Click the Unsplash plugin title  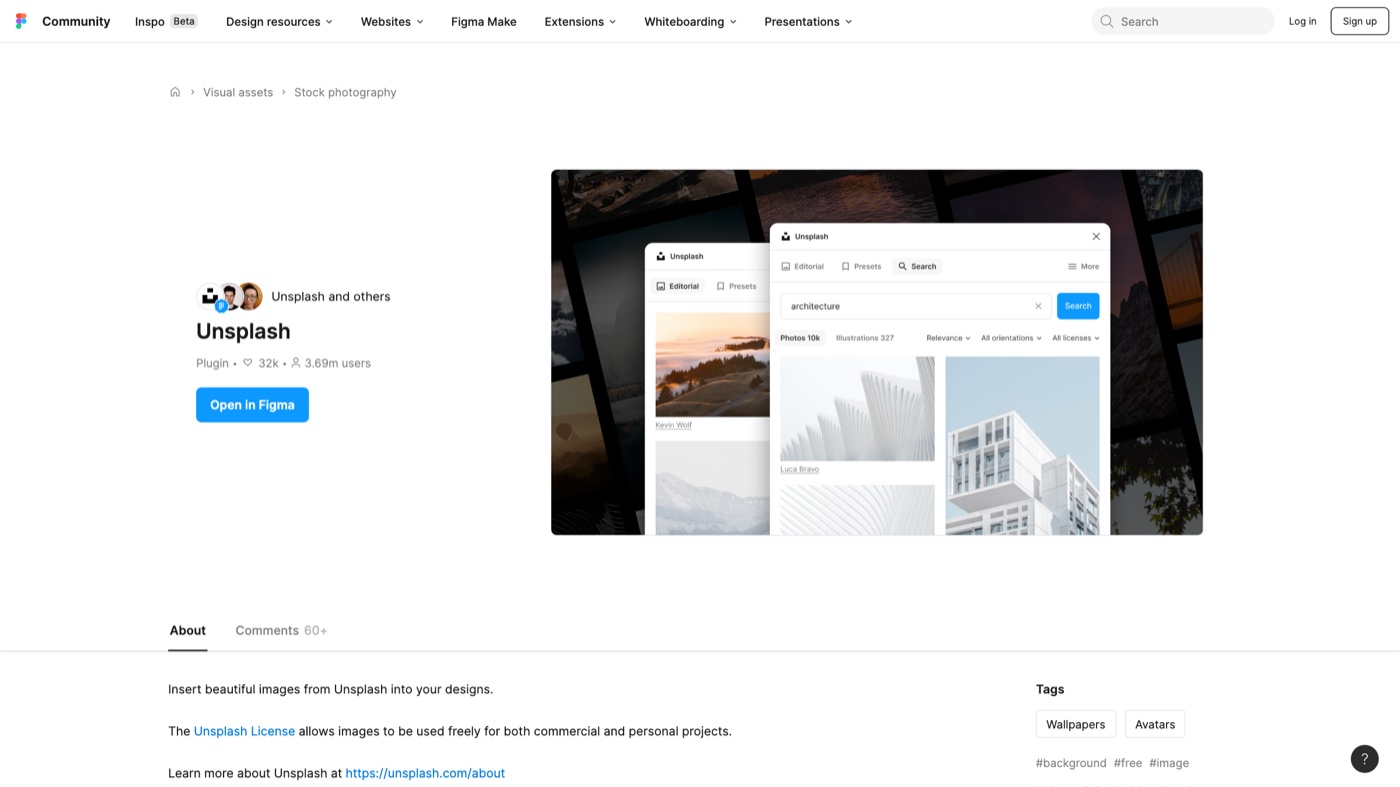pyautogui.click(x=243, y=331)
